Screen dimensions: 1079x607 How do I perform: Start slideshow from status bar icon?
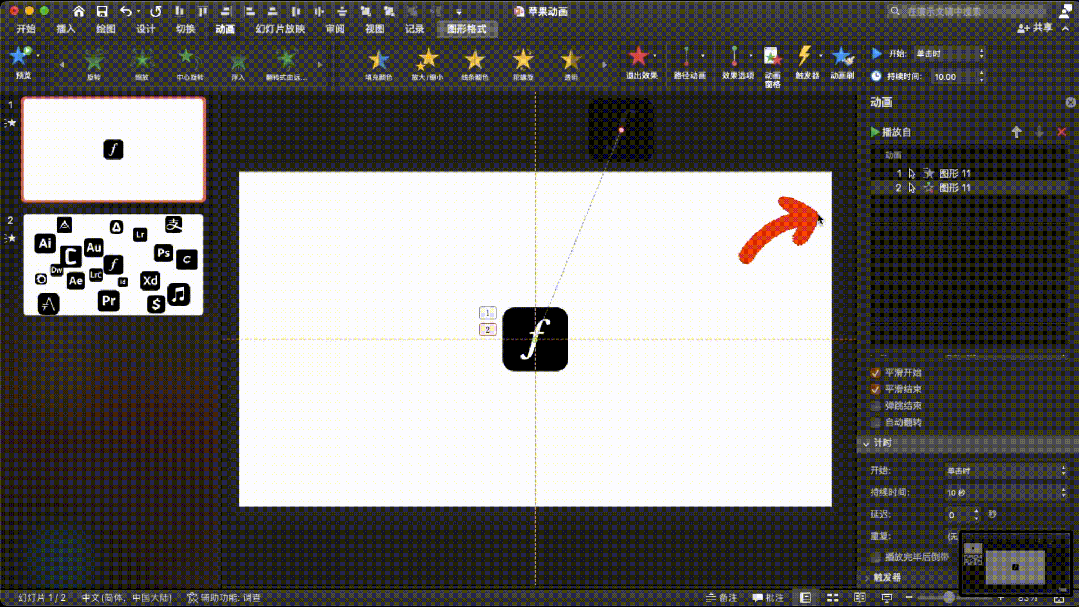886,597
